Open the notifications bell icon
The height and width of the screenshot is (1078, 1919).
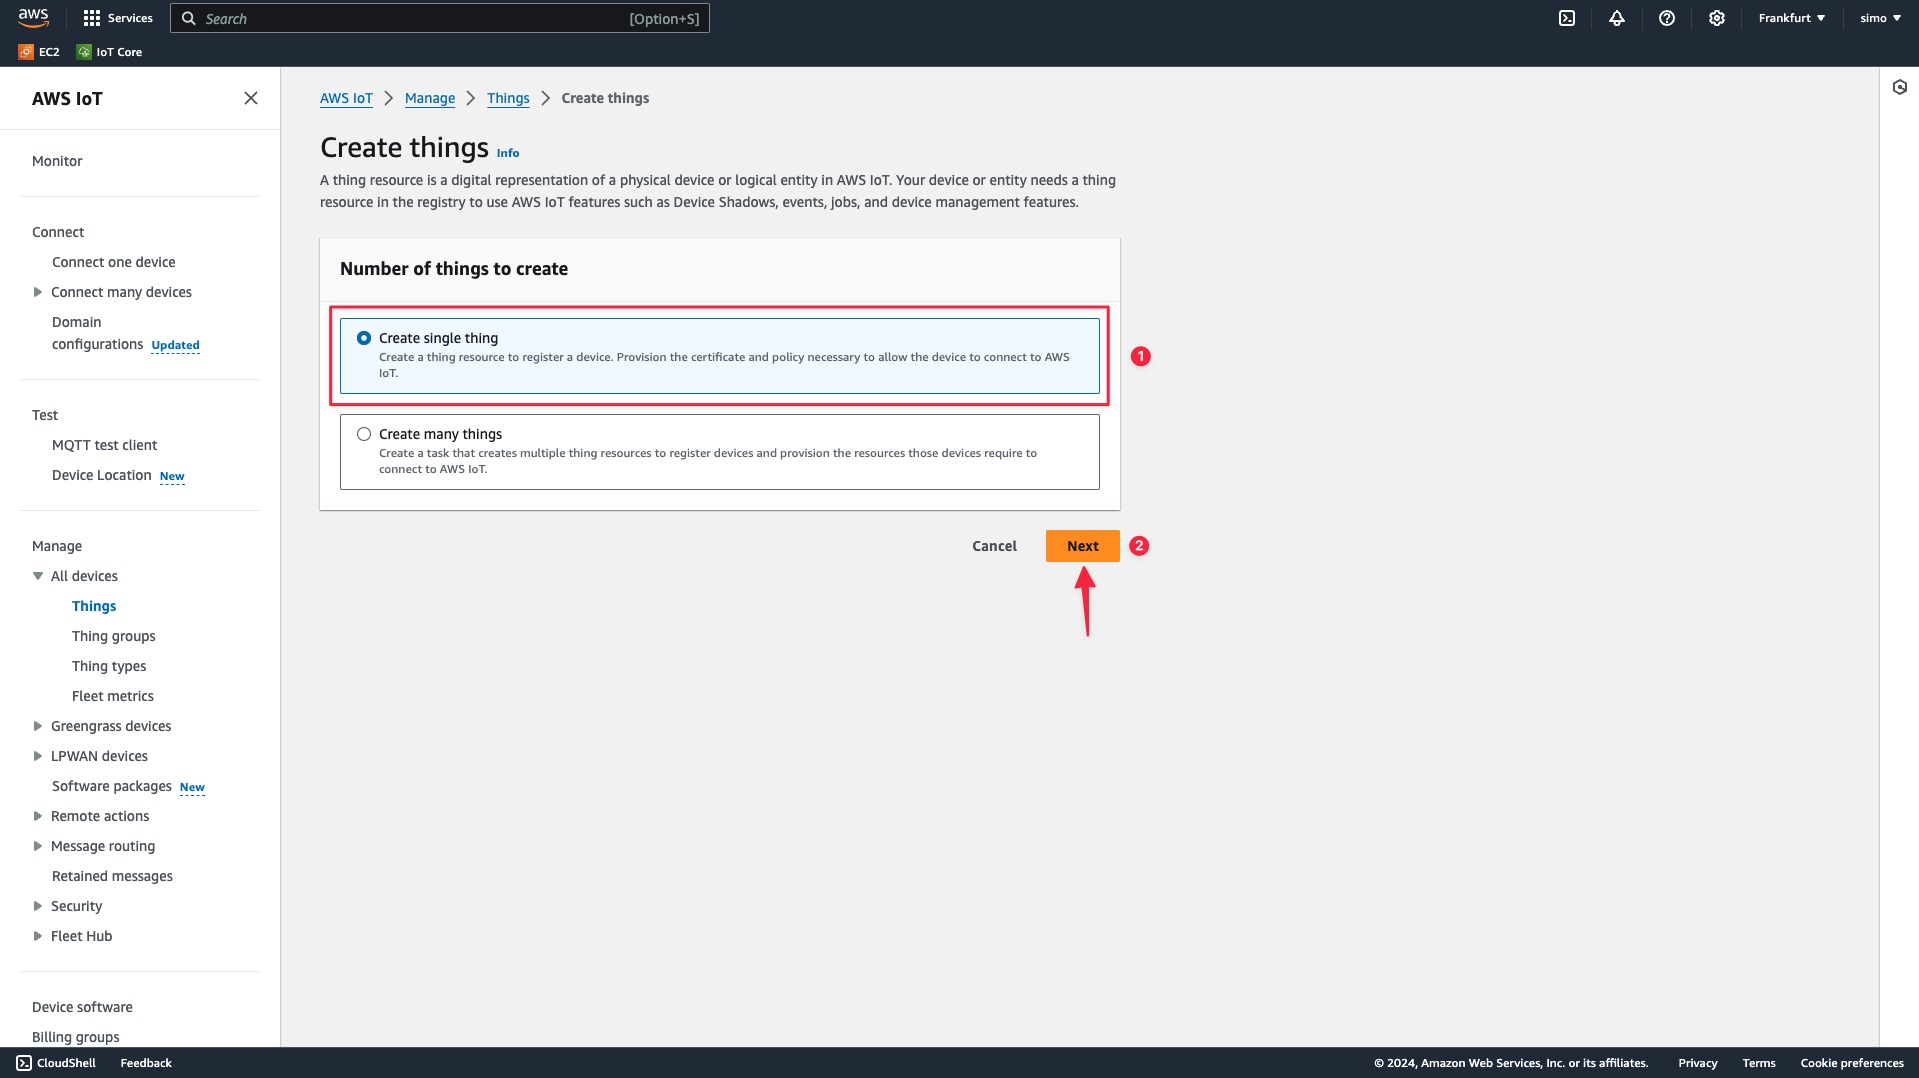tap(1616, 18)
